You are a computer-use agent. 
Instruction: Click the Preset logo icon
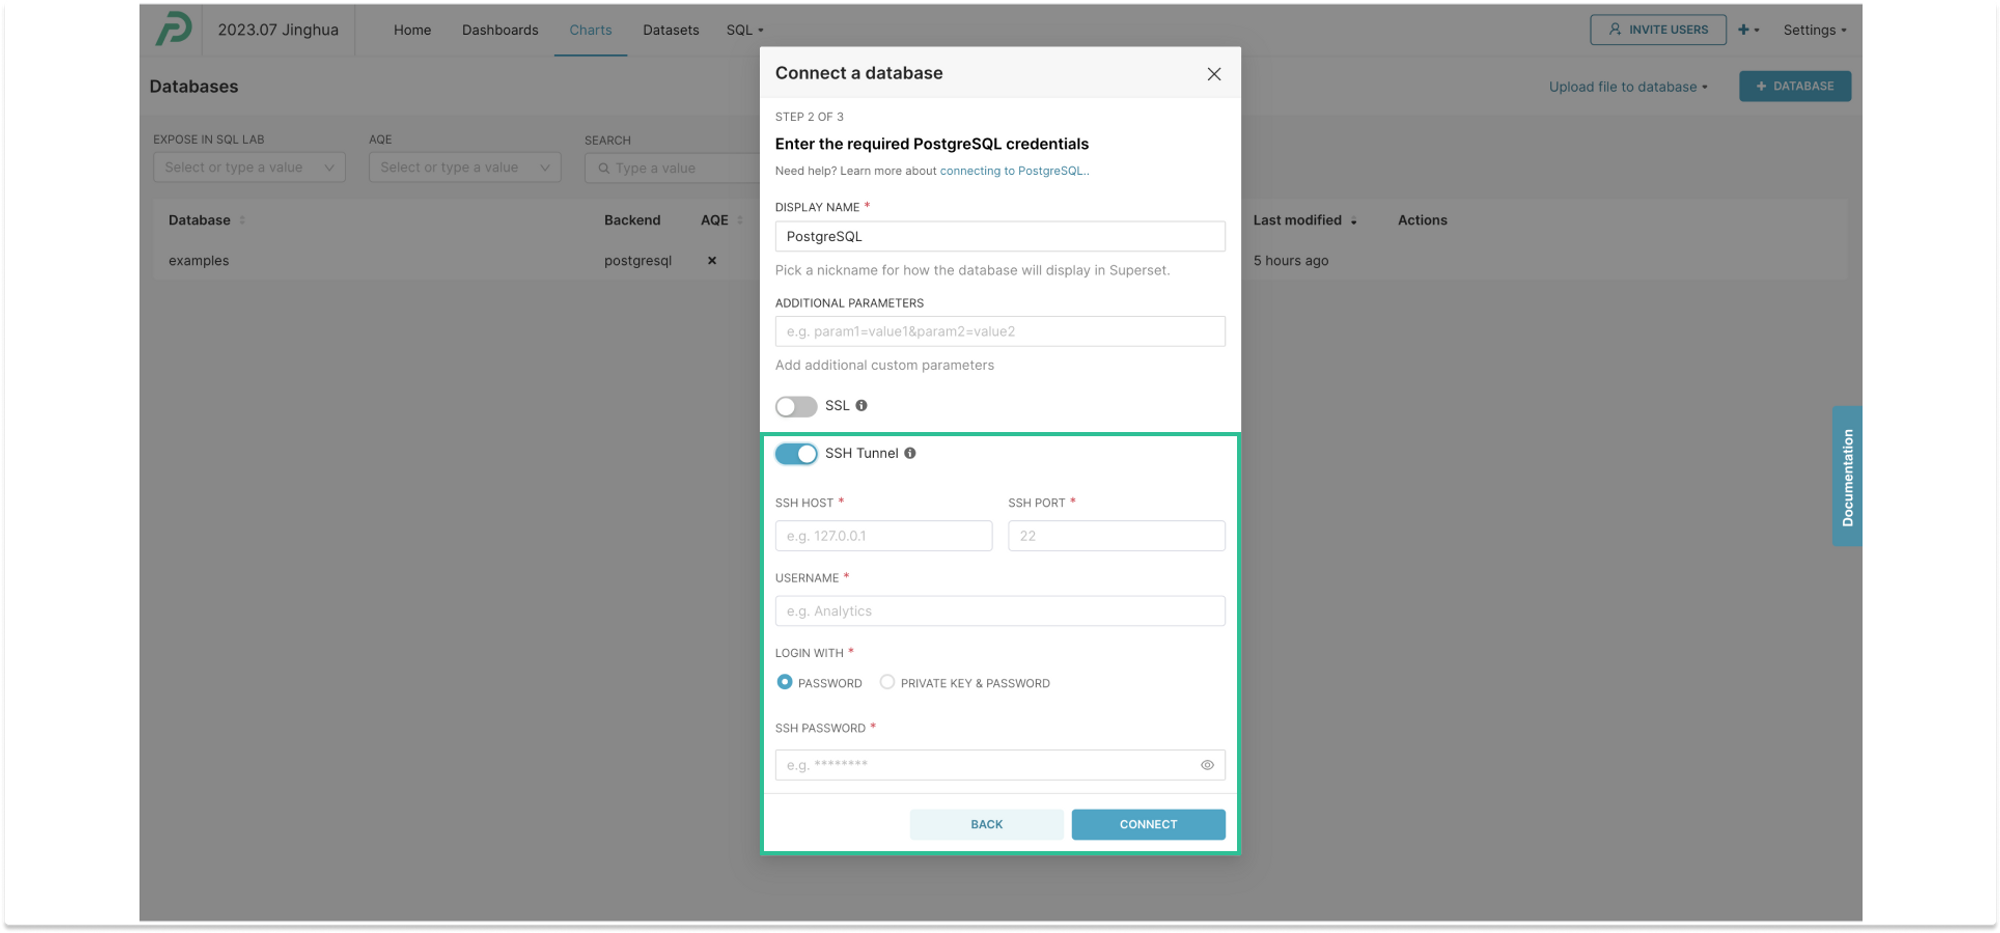click(x=173, y=29)
